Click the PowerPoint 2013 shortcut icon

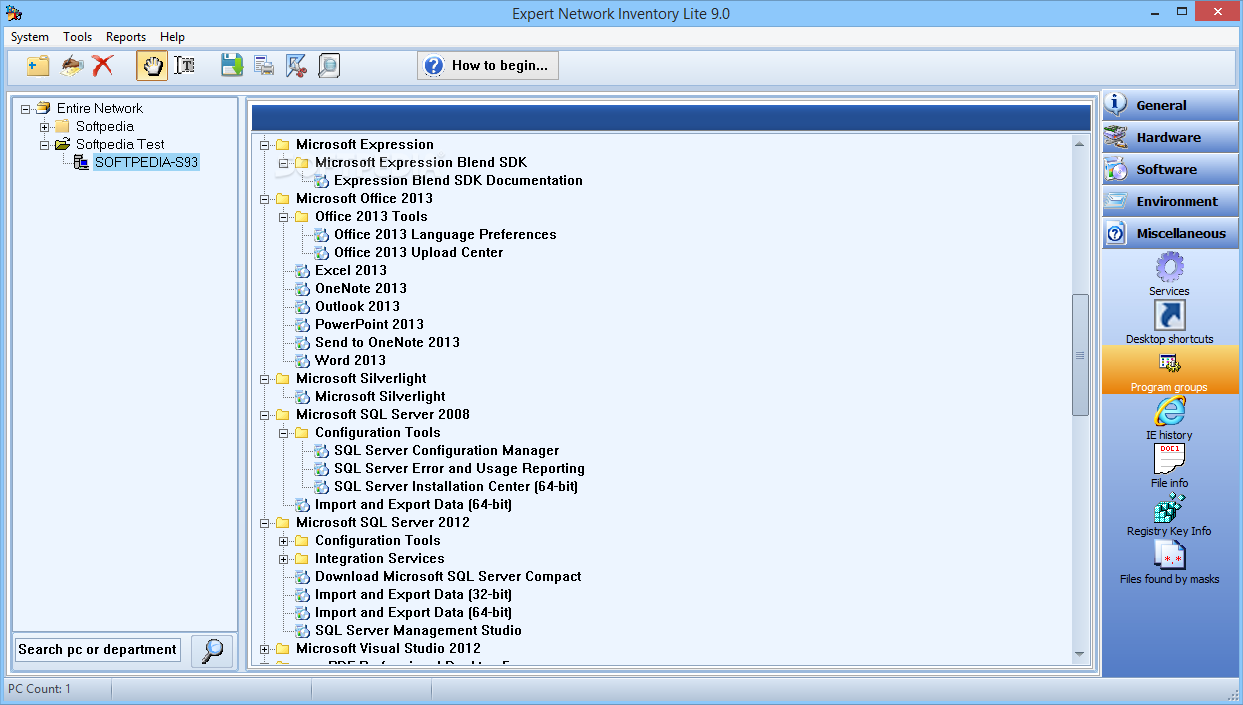[302, 325]
